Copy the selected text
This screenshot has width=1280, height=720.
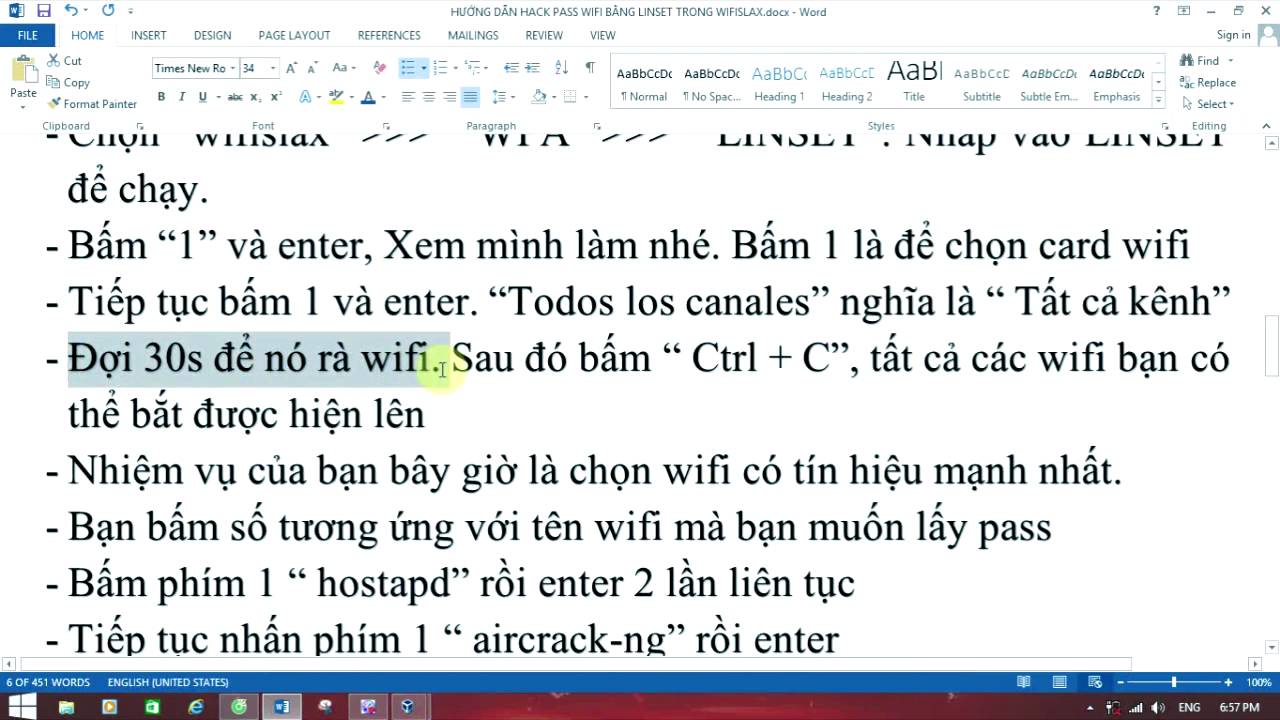(x=69, y=83)
